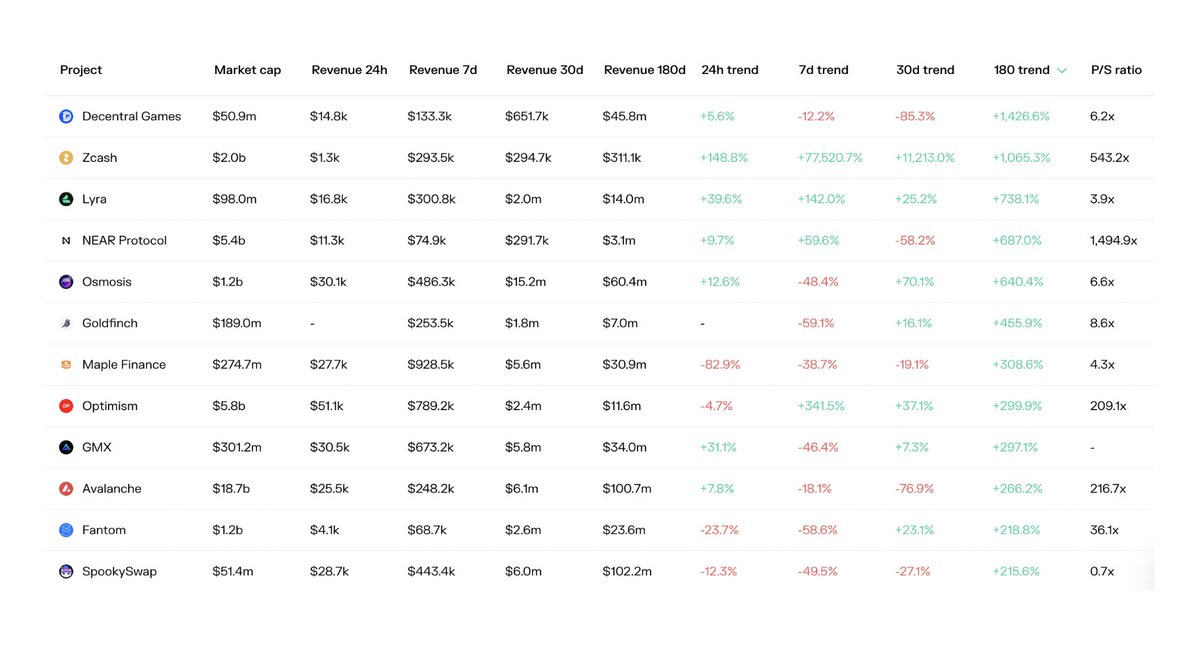Click the Maple Finance icon

click(x=66, y=365)
